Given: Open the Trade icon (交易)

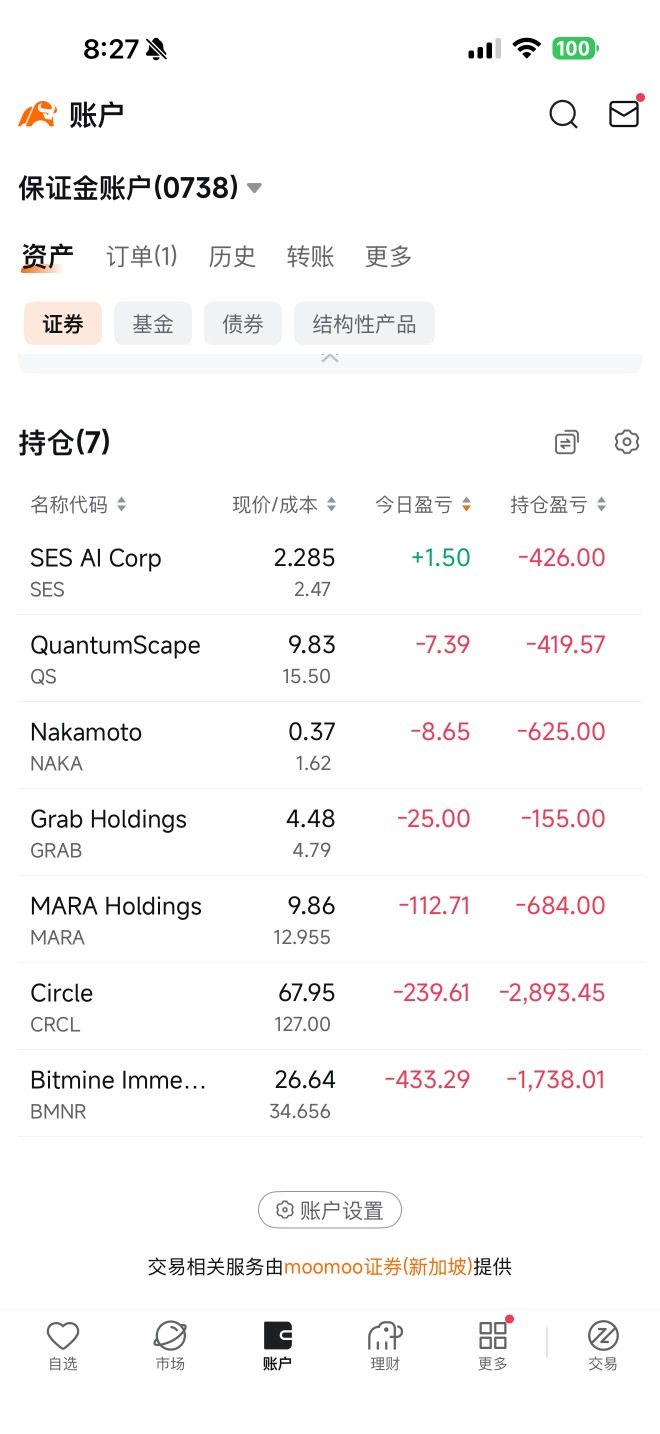Looking at the screenshot, I should (x=603, y=1345).
